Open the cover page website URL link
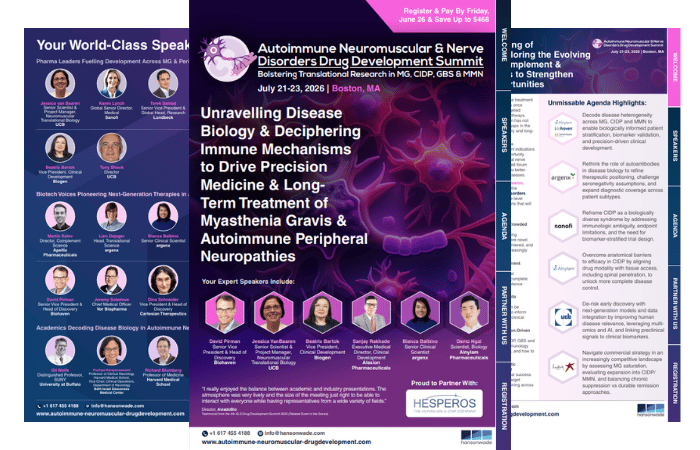 tap(286, 442)
